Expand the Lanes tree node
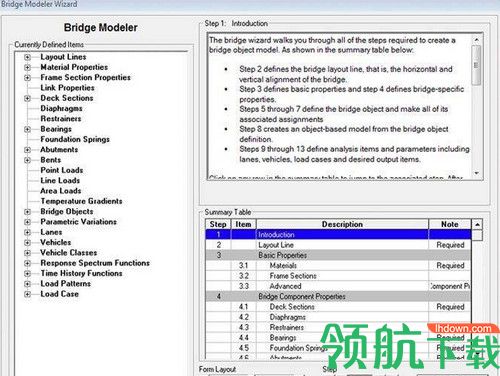The height and width of the screenshot is (376, 500). (x=27, y=232)
